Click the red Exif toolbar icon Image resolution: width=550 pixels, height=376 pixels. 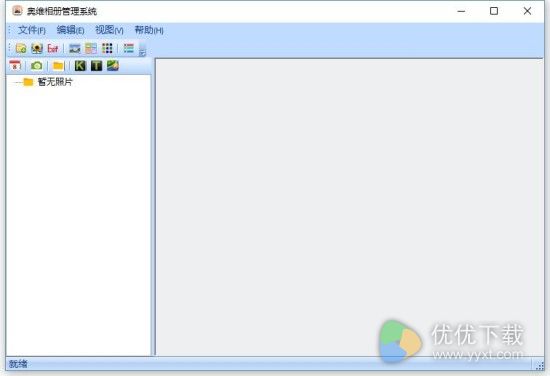pos(53,48)
